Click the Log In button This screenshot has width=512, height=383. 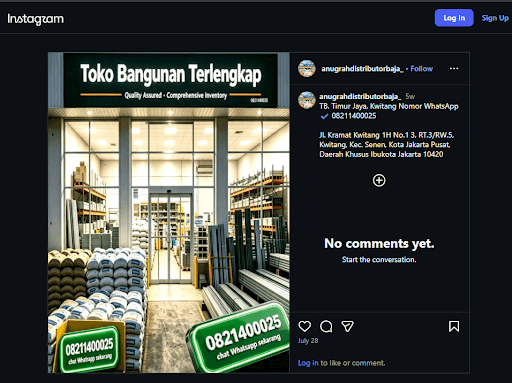[454, 18]
